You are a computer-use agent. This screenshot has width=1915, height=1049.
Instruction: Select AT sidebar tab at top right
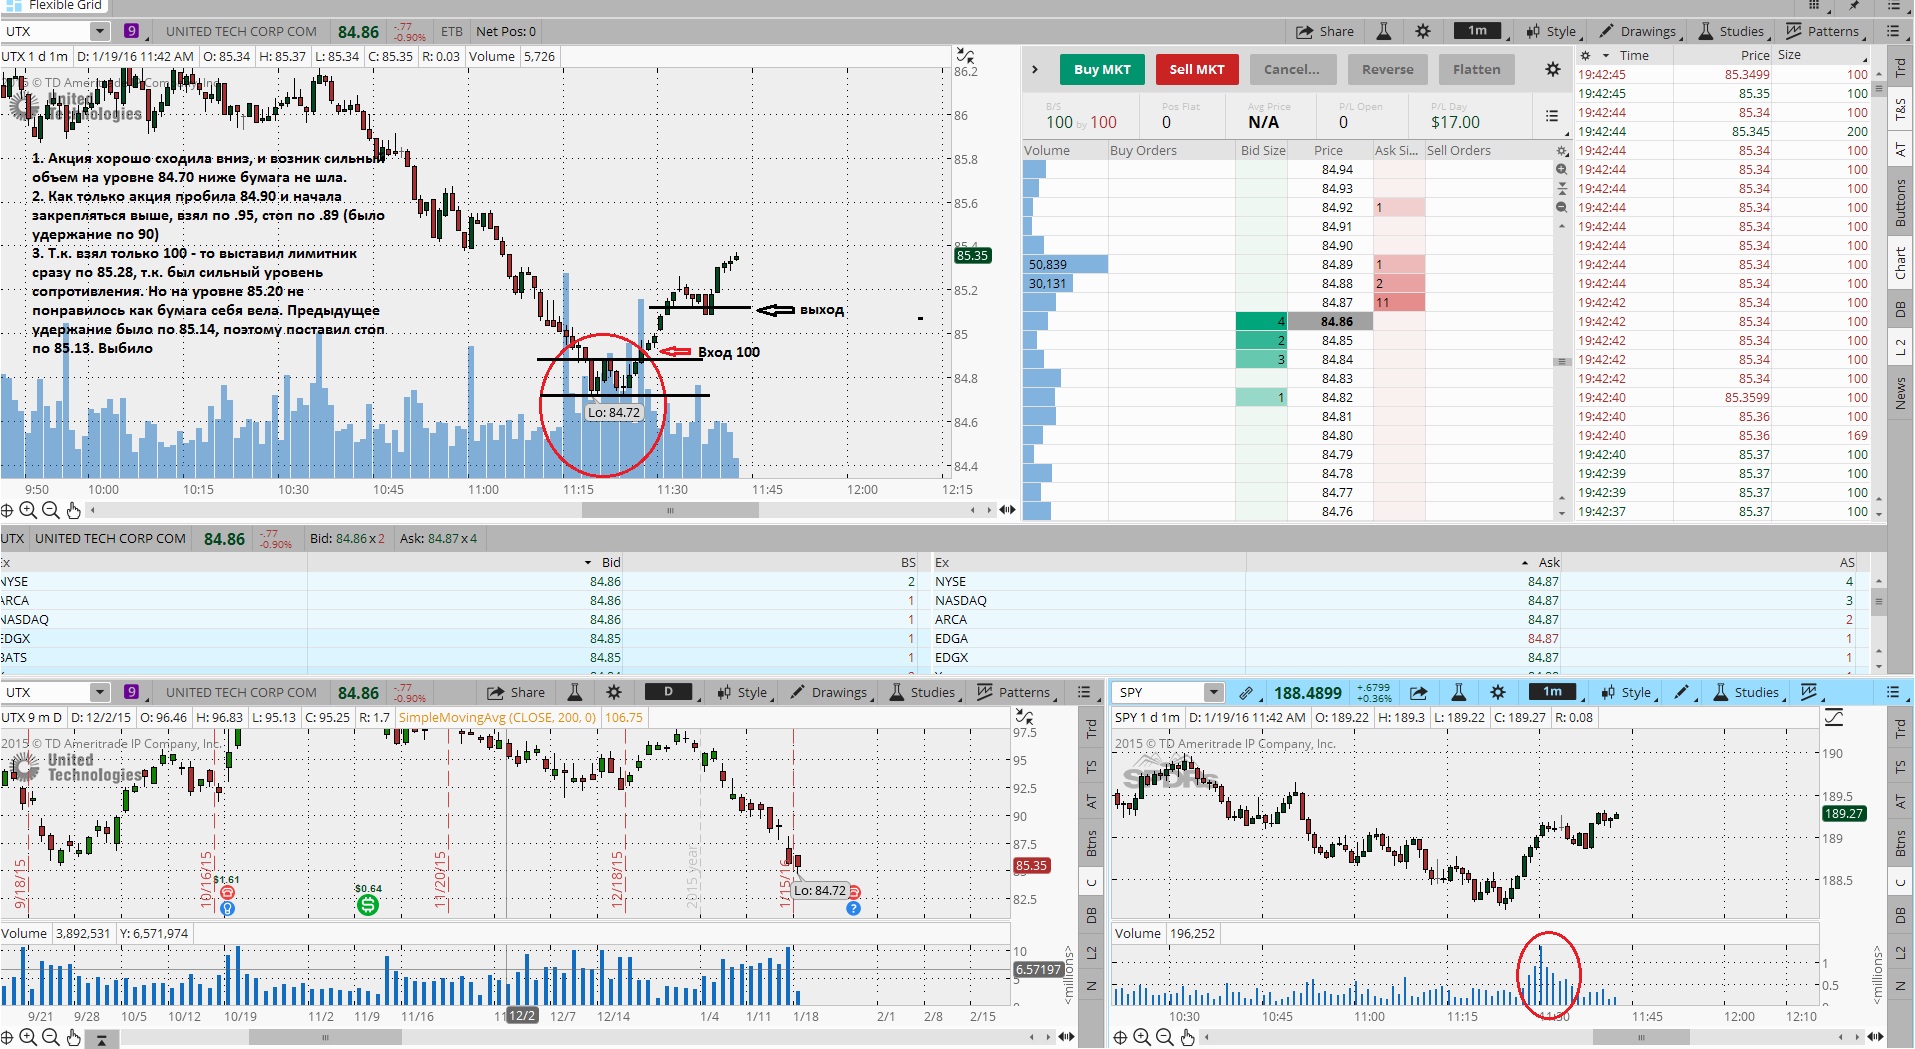1901,150
